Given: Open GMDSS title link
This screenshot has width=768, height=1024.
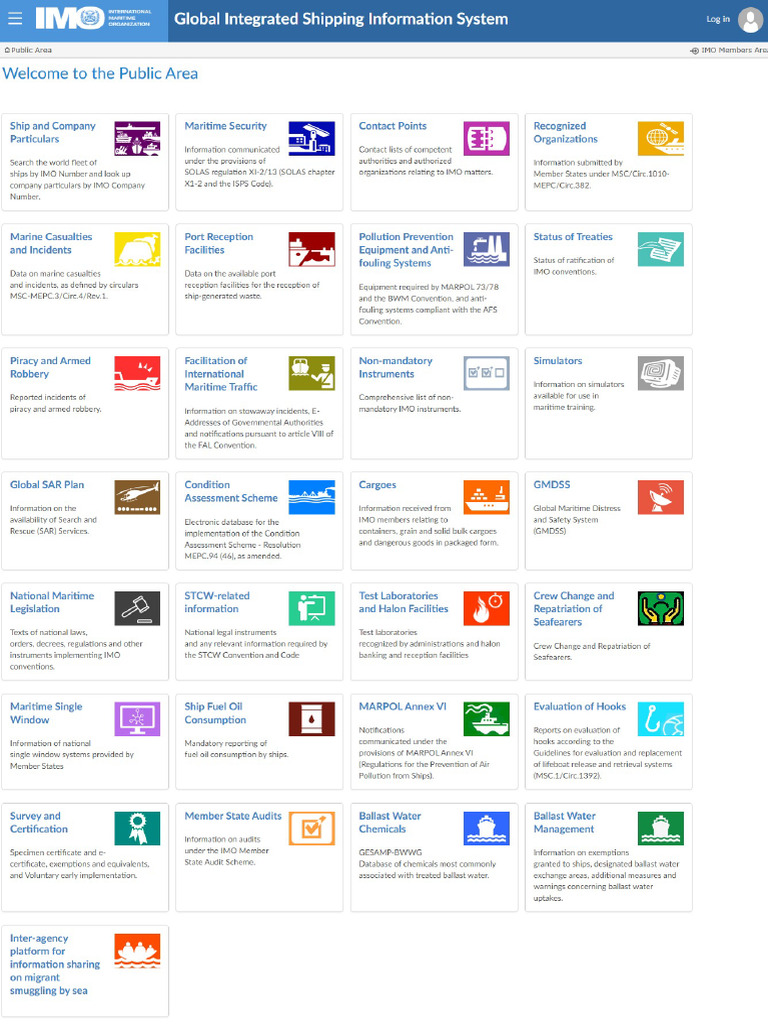Looking at the screenshot, I should coord(552,485).
